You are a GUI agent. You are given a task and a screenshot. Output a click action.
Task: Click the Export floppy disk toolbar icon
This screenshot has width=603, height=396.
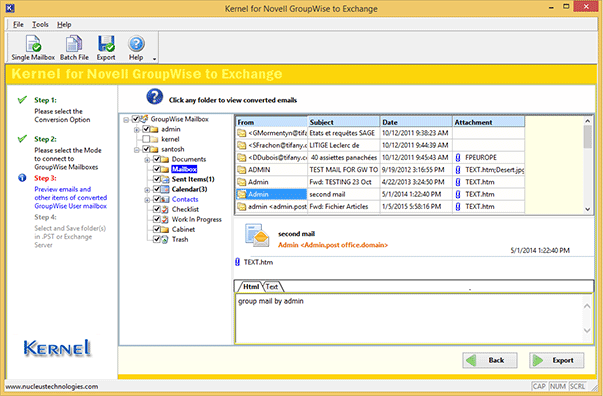(106, 43)
